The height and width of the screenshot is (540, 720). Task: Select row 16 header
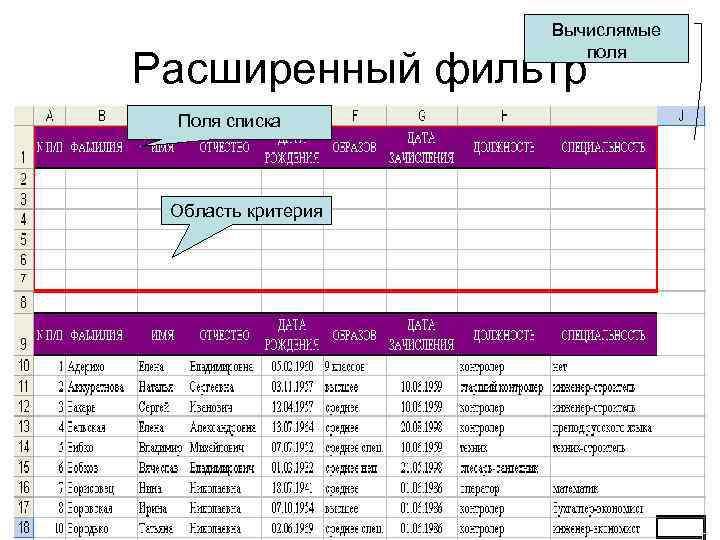tap(24, 487)
